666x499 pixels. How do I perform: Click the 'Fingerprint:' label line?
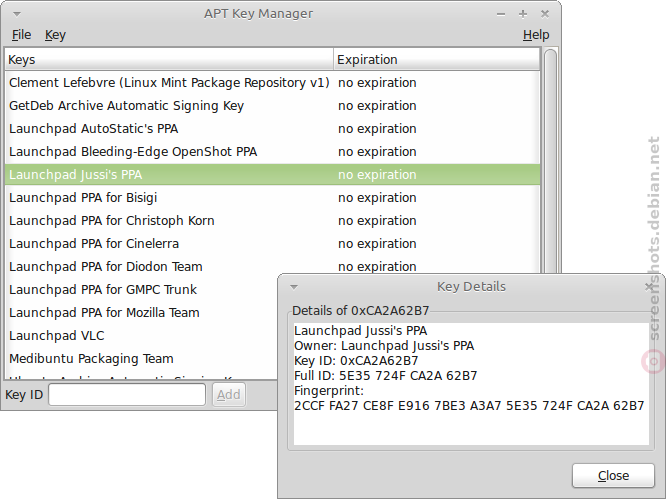tap(329, 391)
